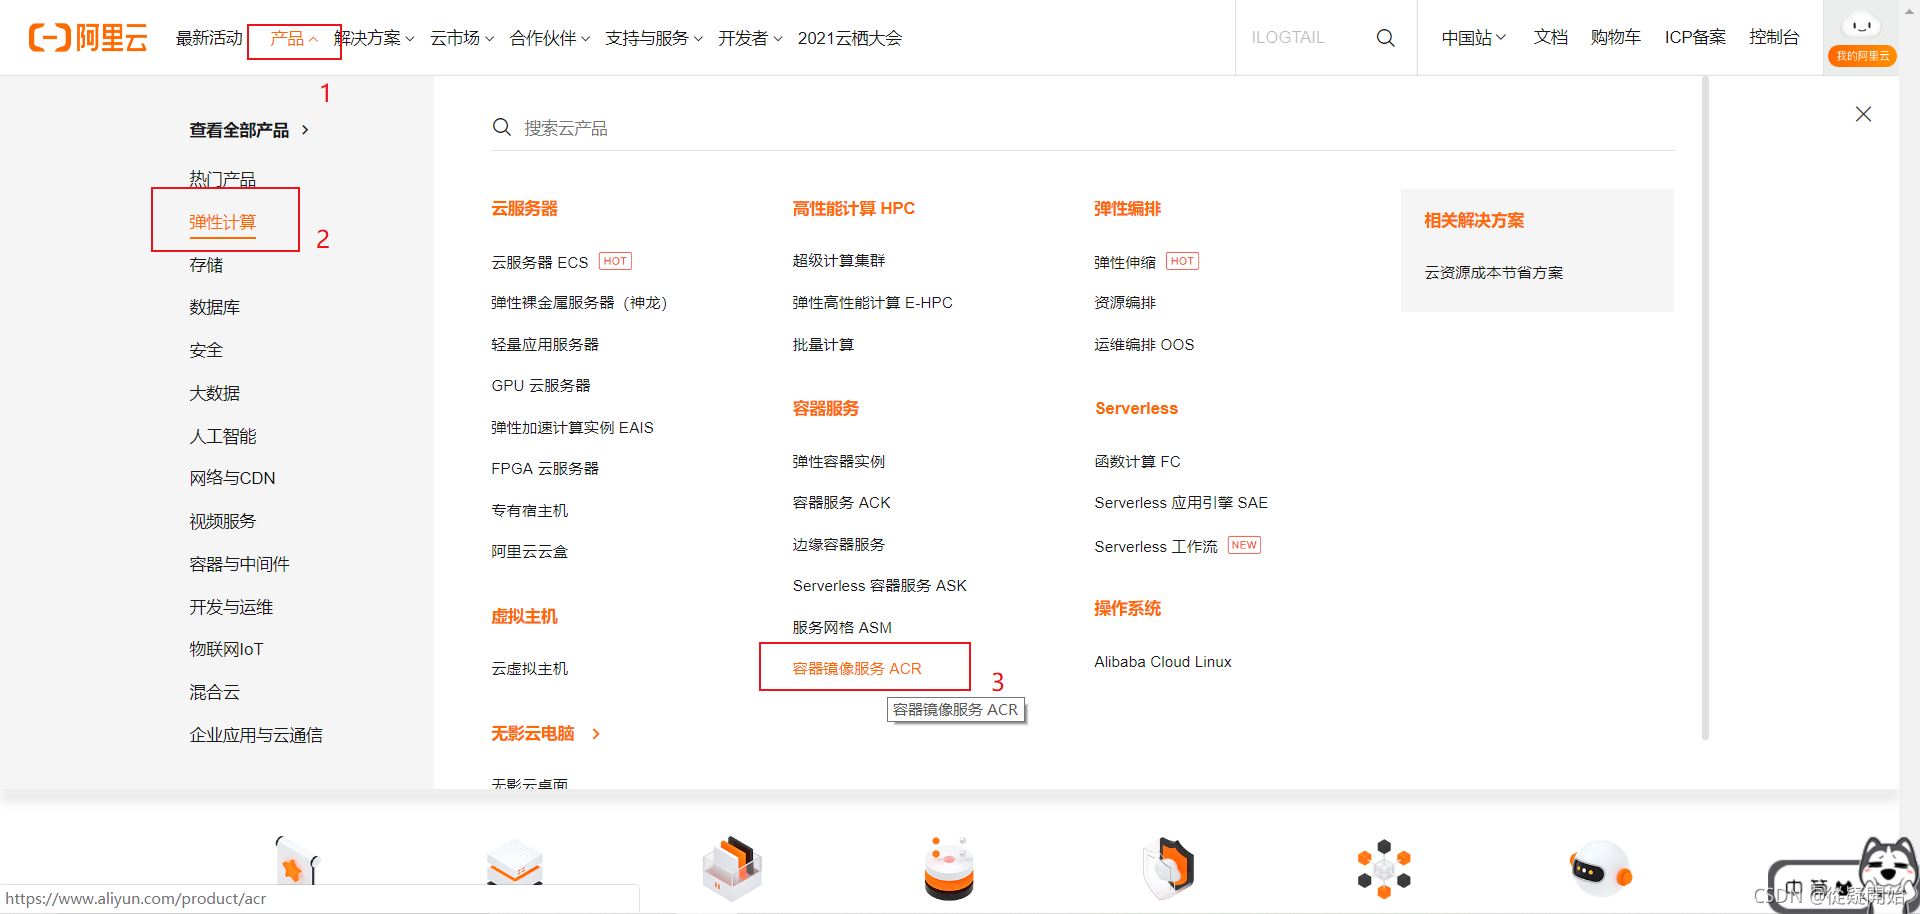
Task: Open 弹性高性能计算 E-HPC link
Action: (x=872, y=302)
